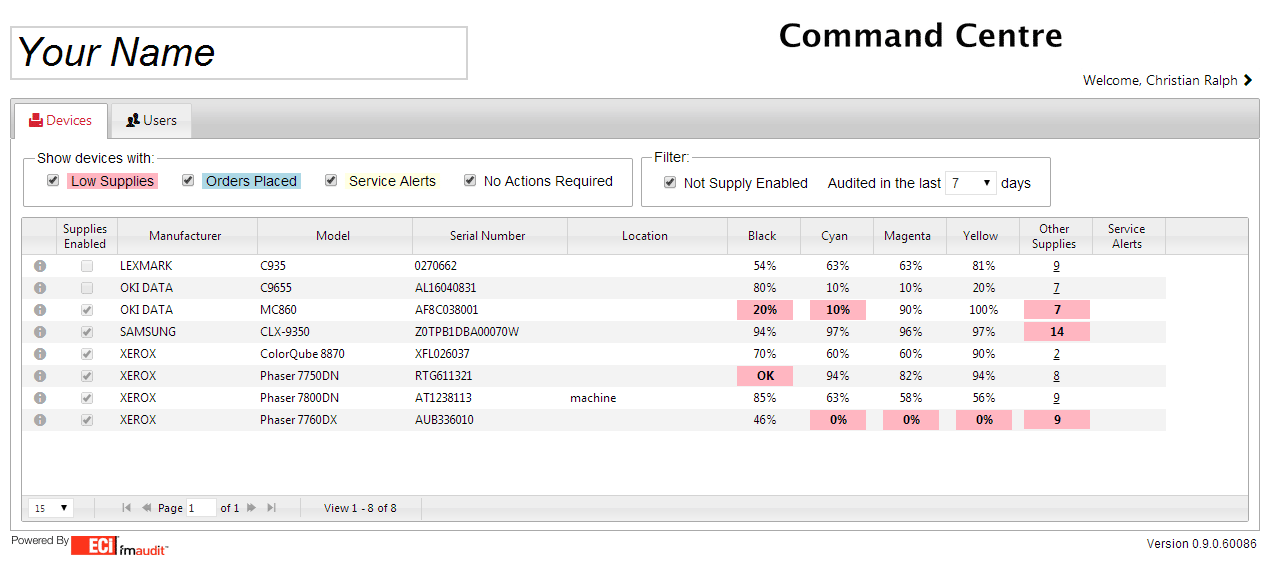Switch to the Users tab

(151, 121)
